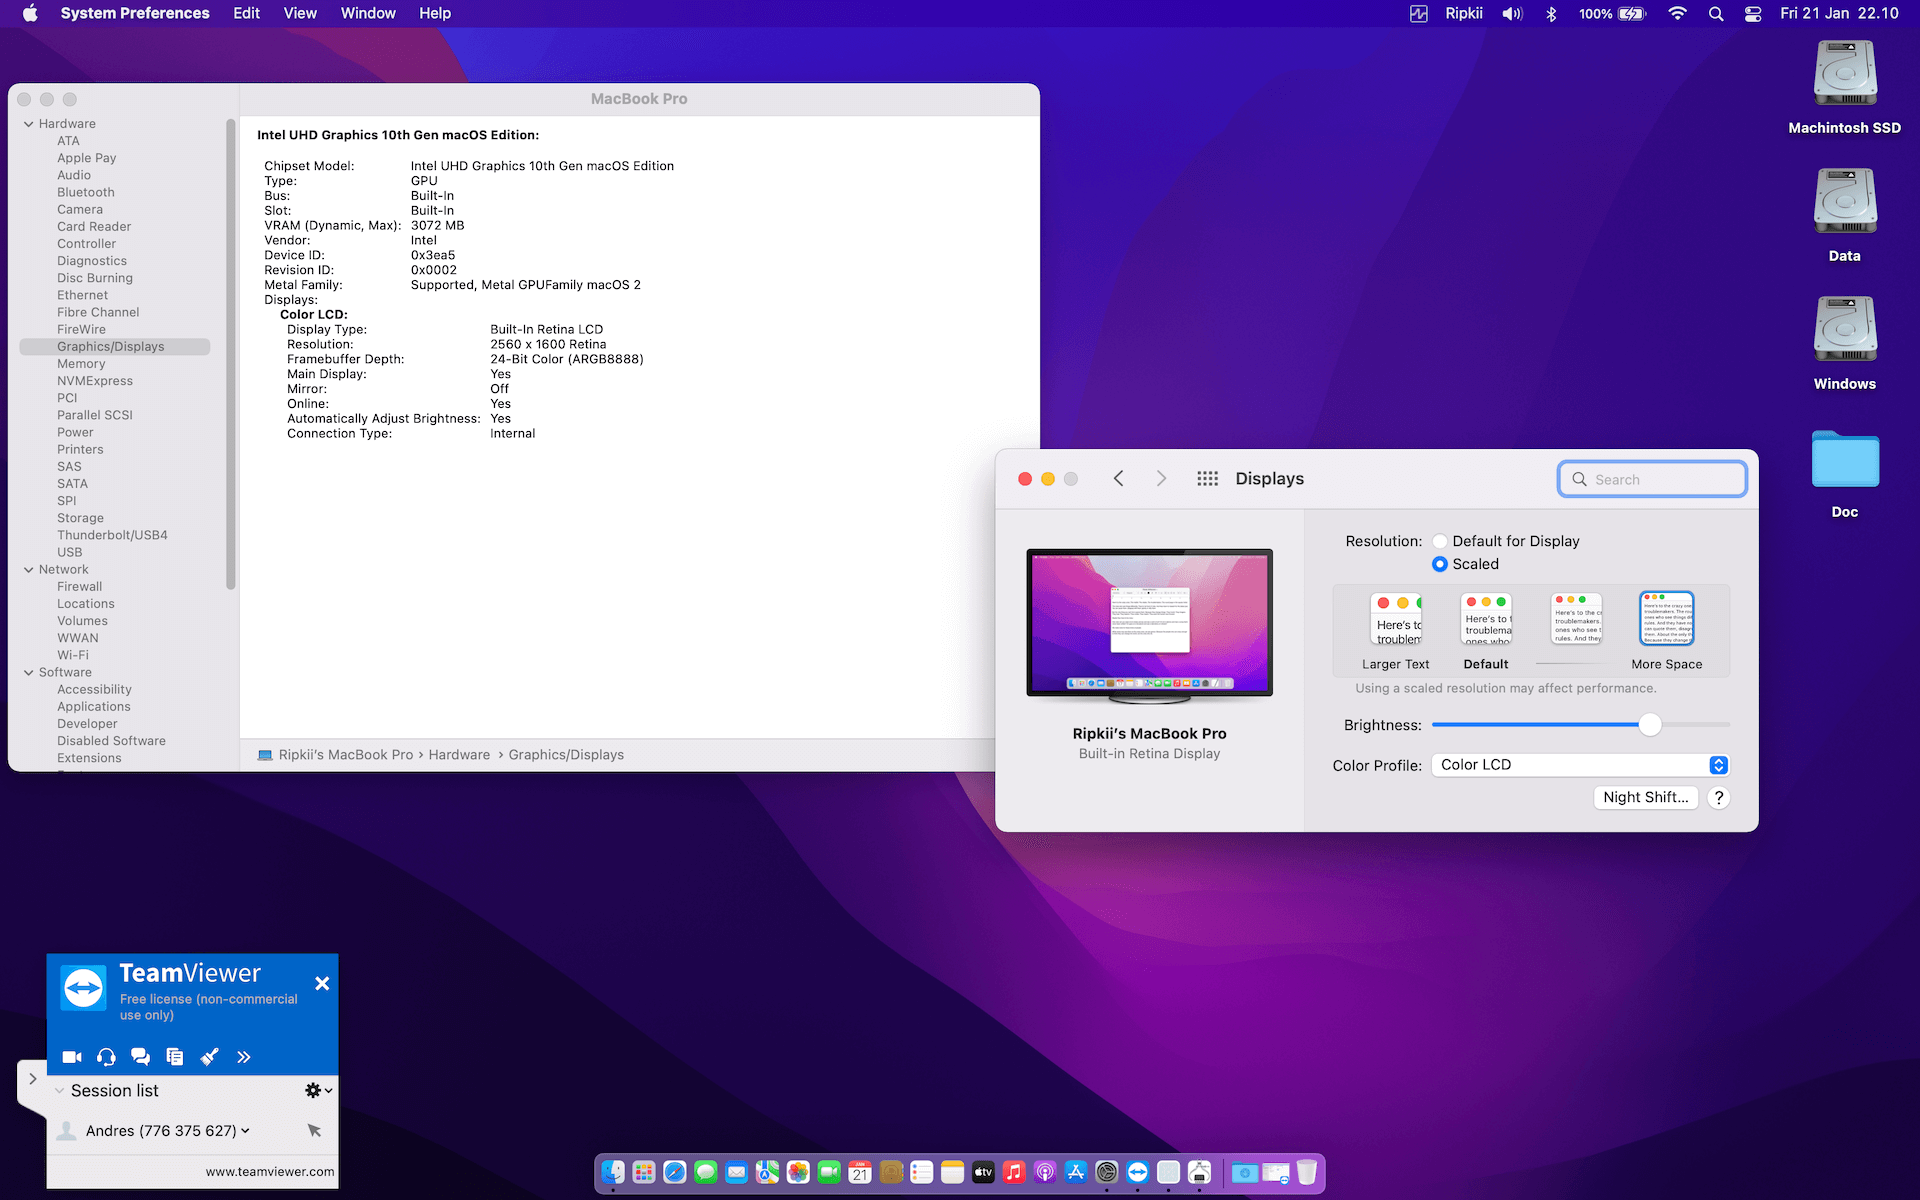
Task: Open TeamViewer file transfer icon
Action: tap(175, 1057)
